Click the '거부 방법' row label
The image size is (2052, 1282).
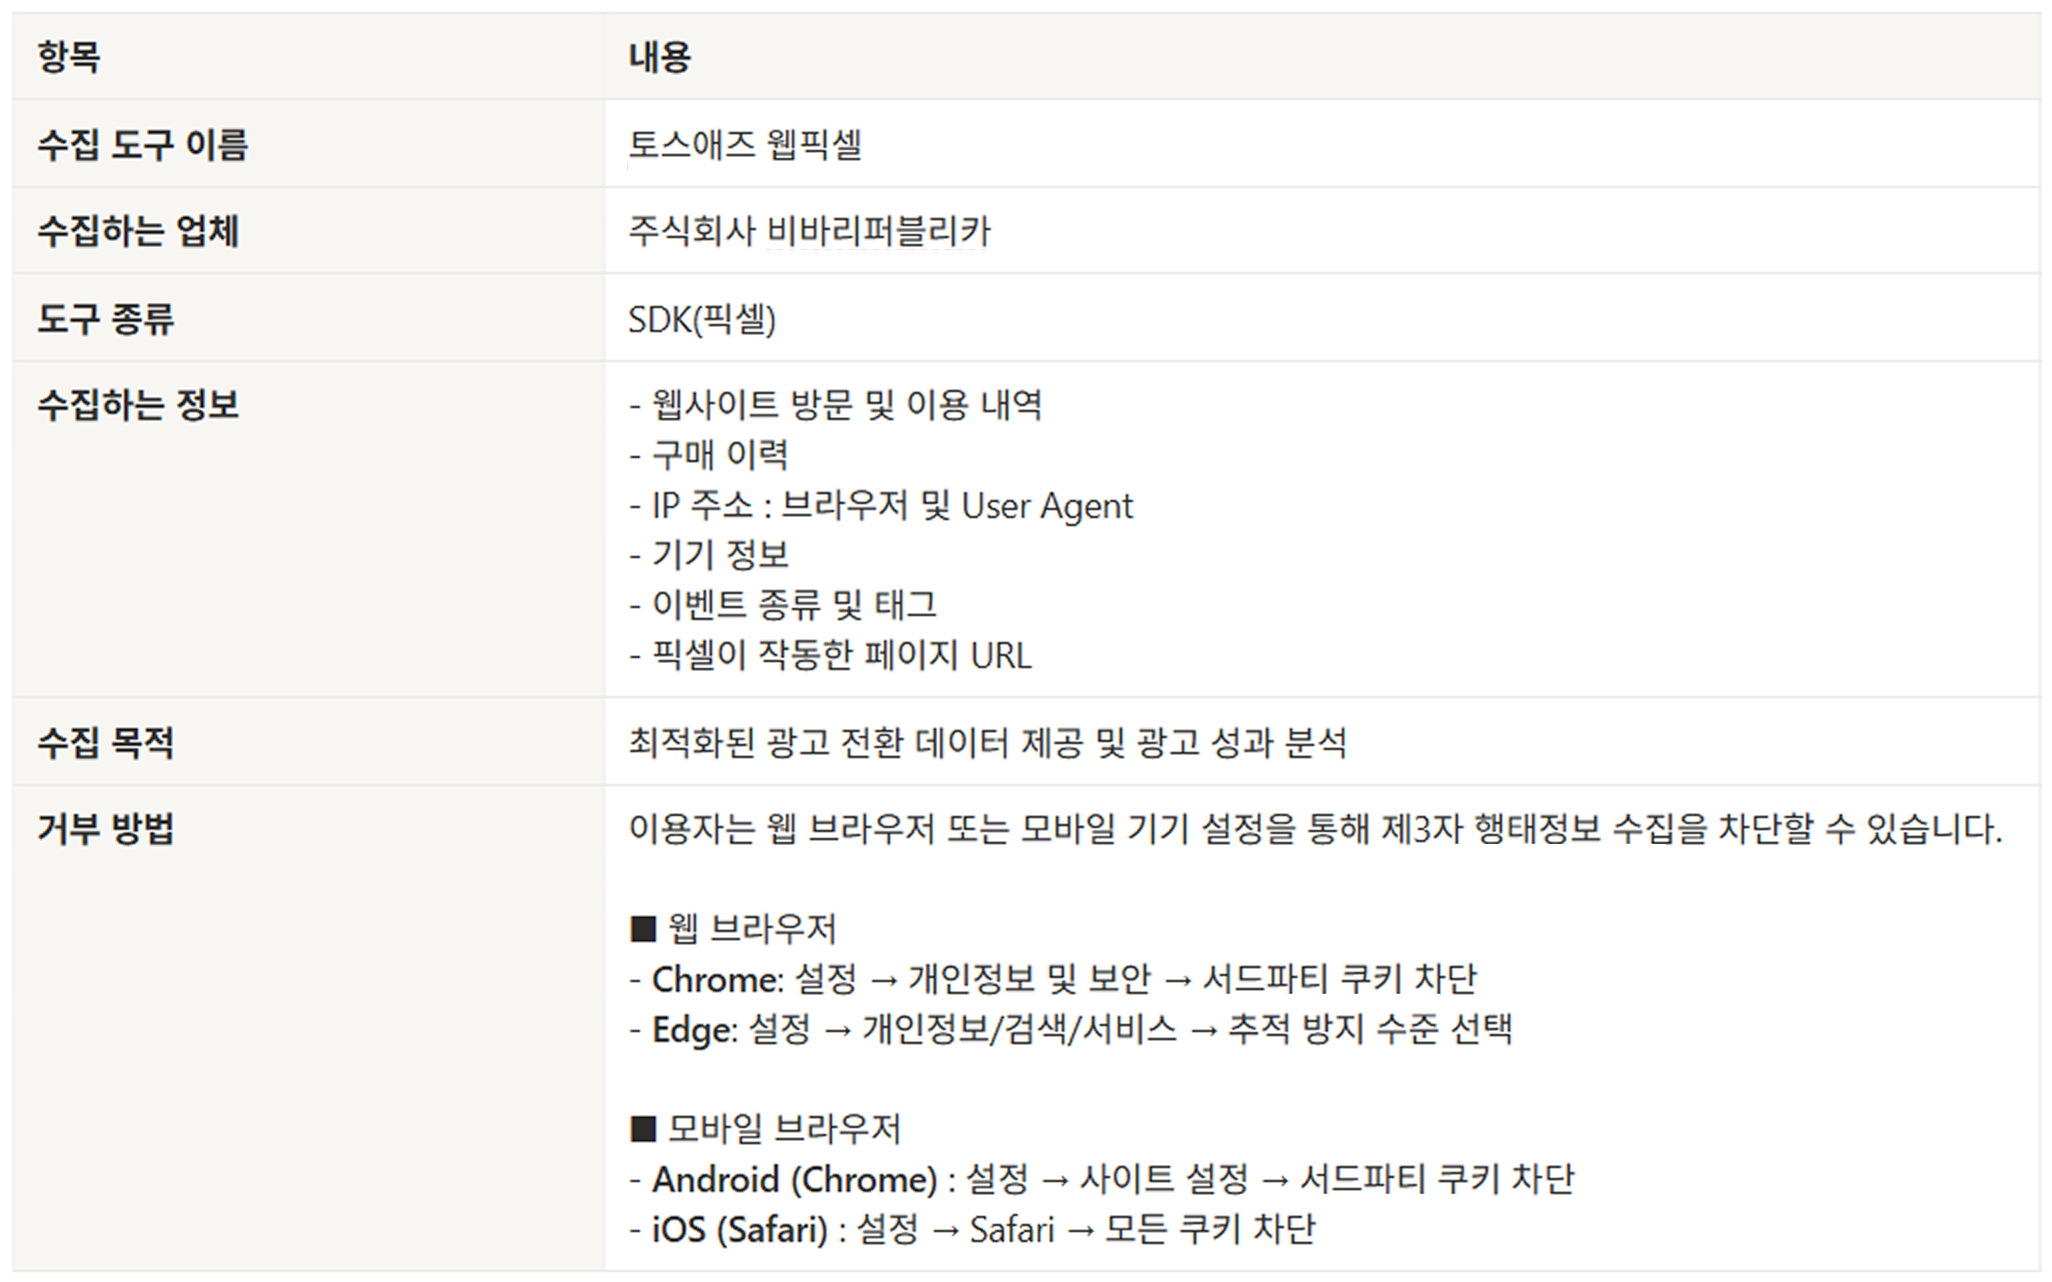[x=106, y=829]
